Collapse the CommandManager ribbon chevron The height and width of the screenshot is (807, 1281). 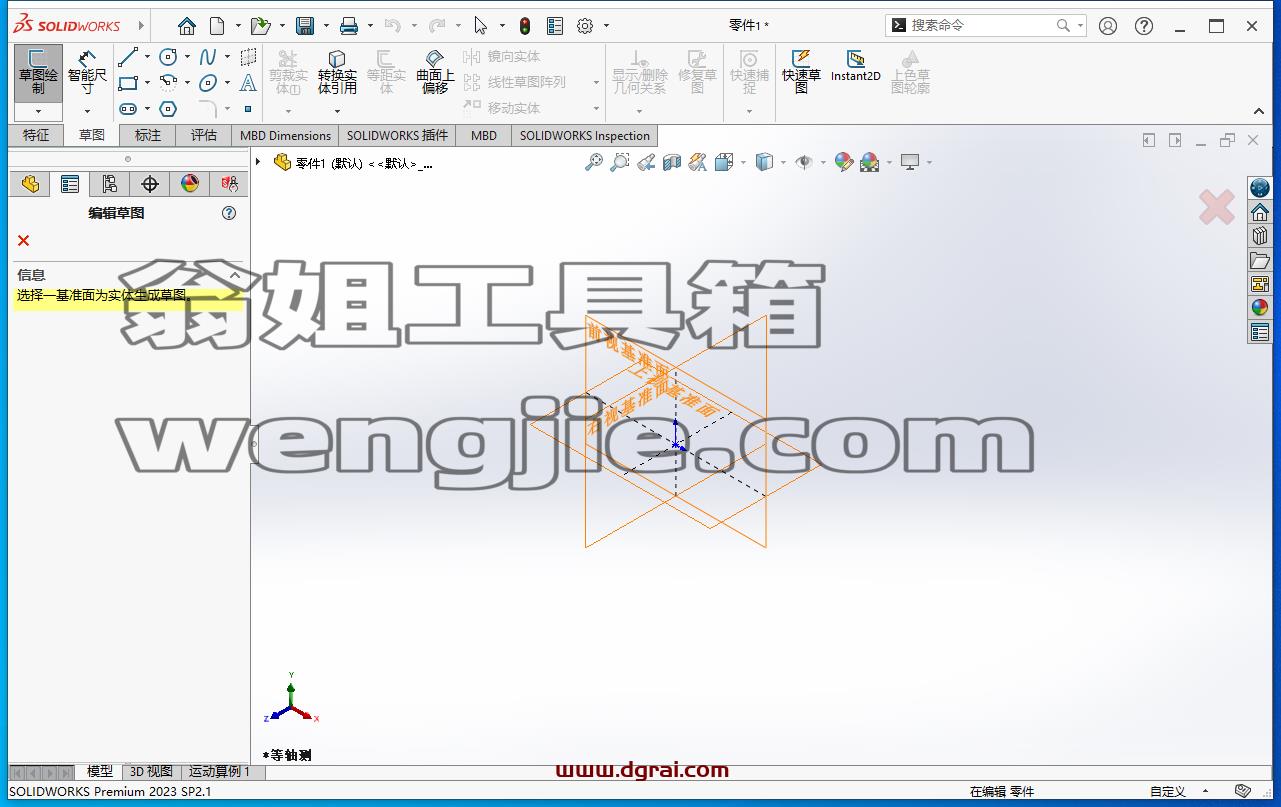(1259, 111)
